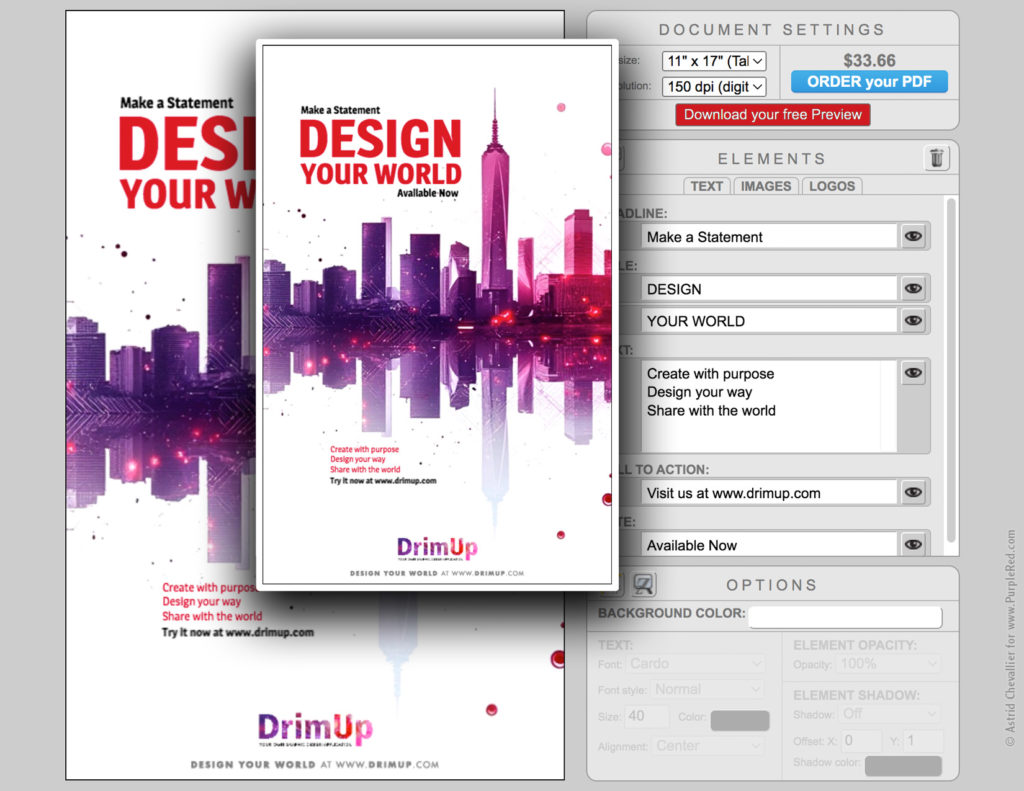
Task: Open the Shadow Off dropdown
Action: point(890,714)
